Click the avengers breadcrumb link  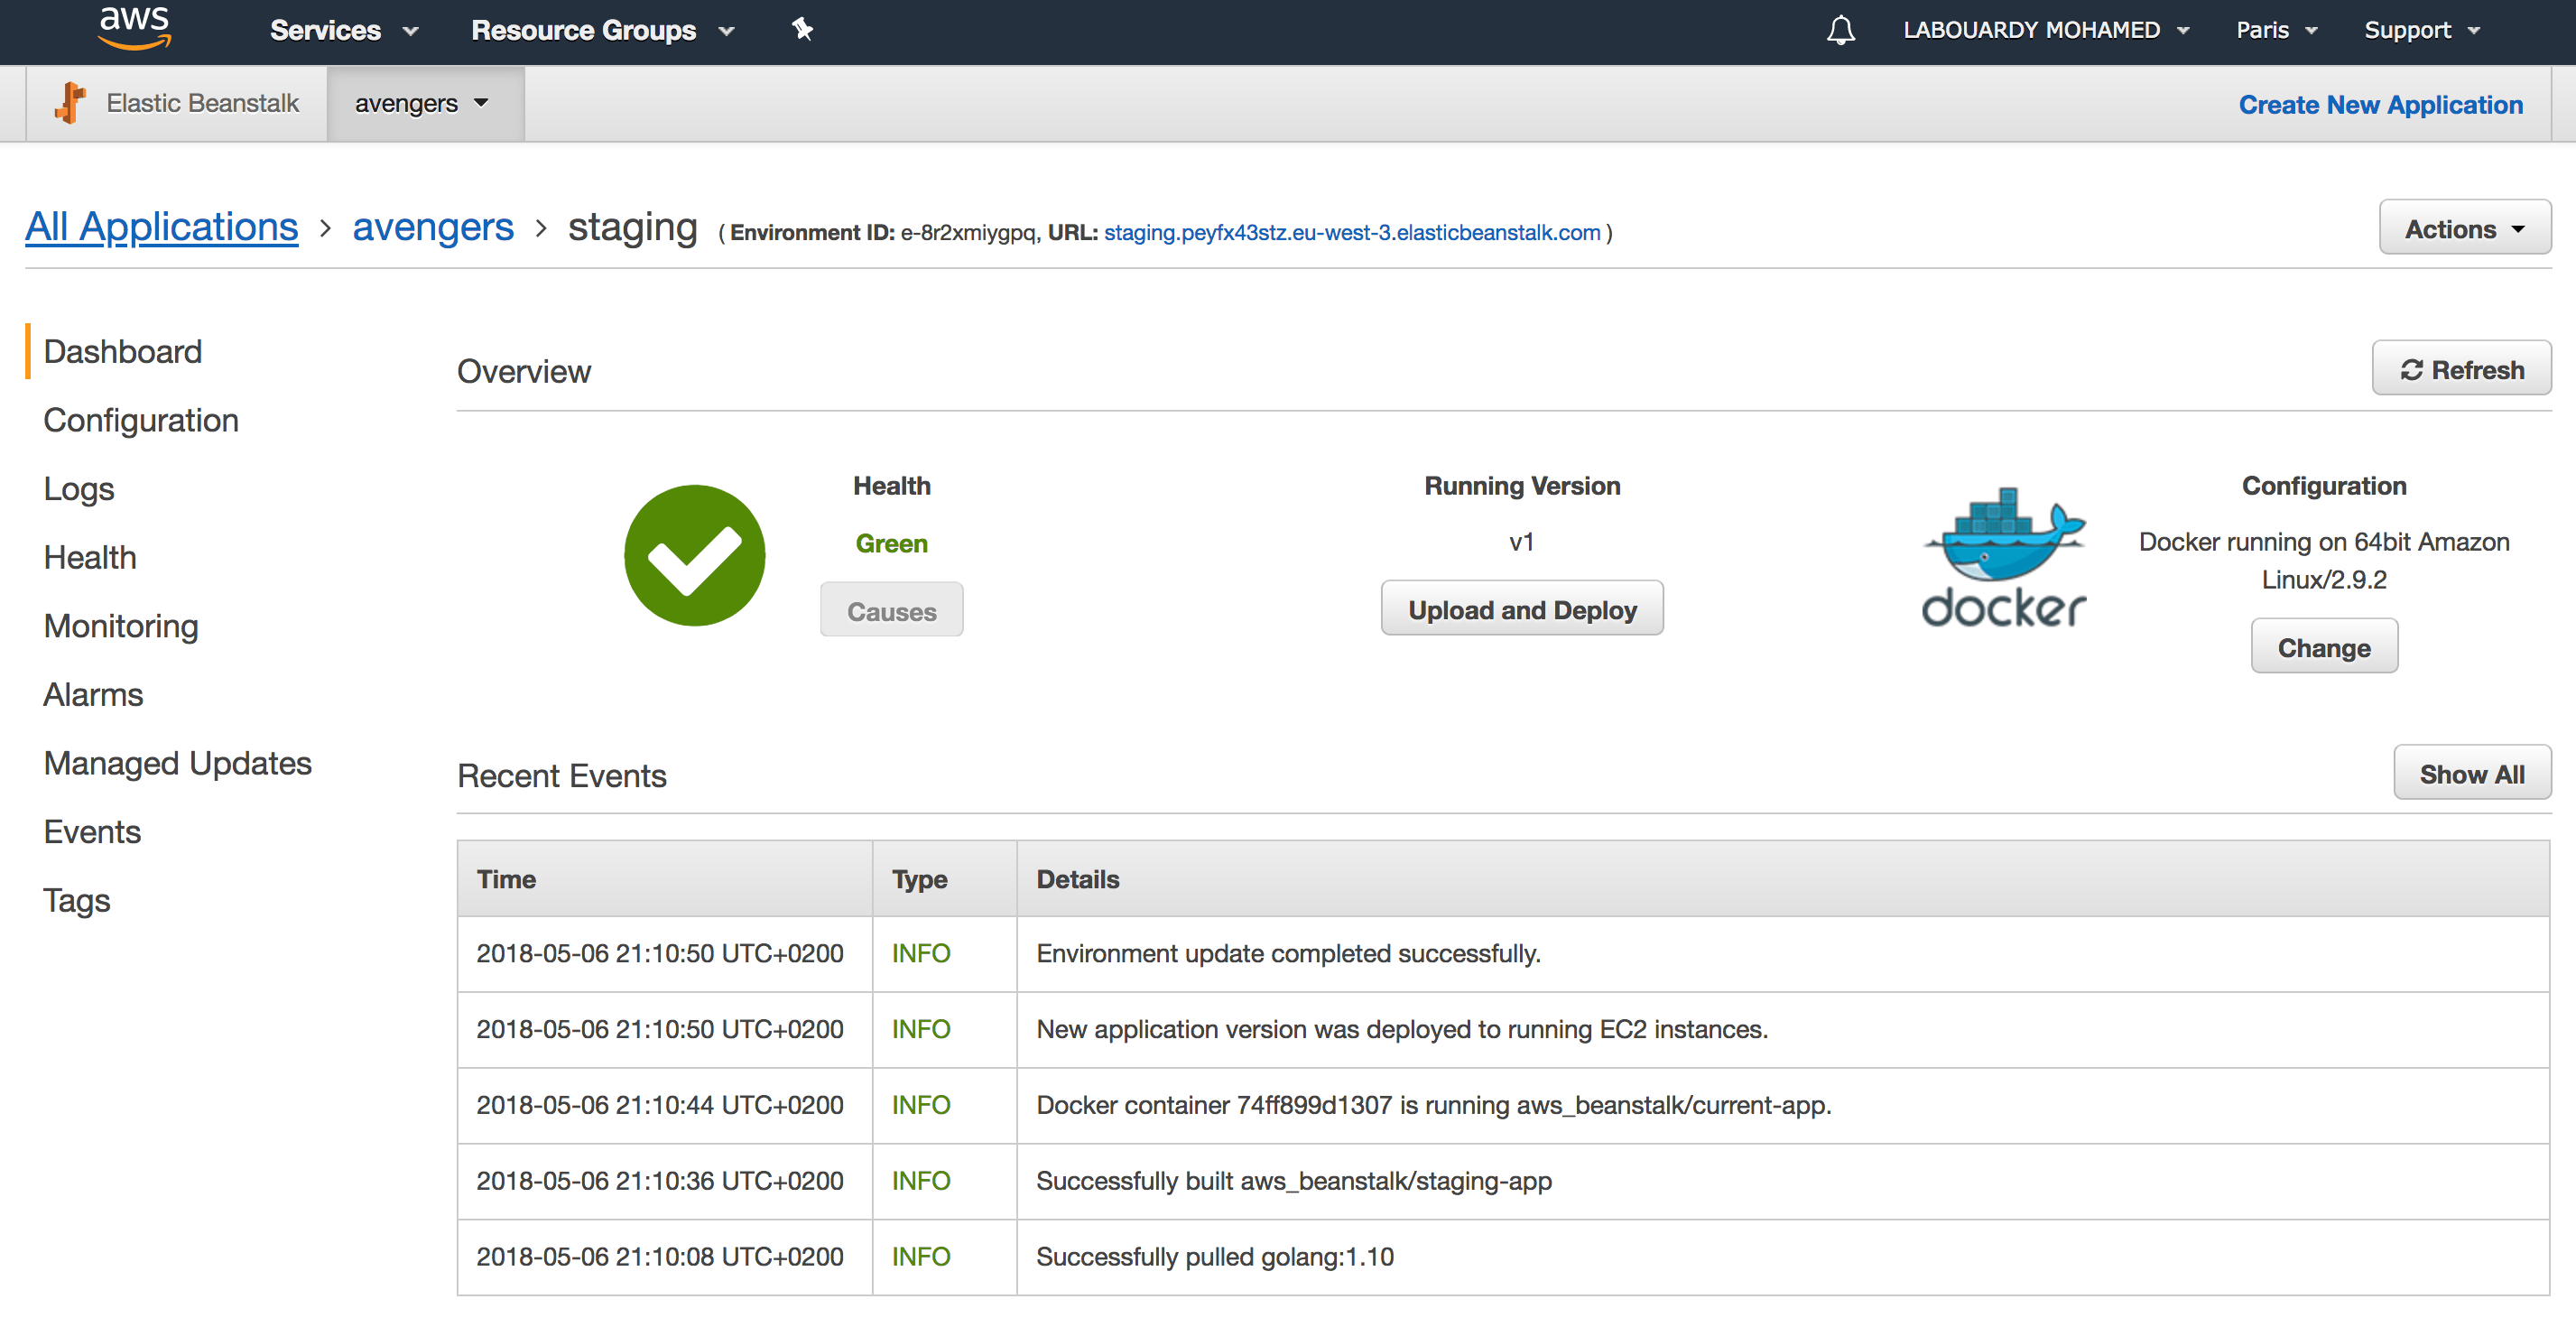tap(433, 227)
